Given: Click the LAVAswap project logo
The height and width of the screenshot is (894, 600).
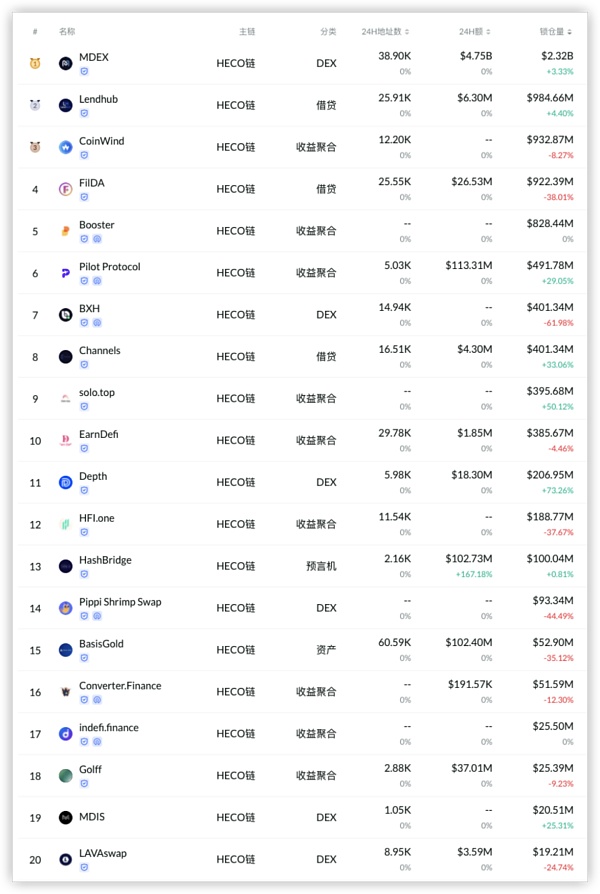Looking at the screenshot, I should (x=66, y=859).
